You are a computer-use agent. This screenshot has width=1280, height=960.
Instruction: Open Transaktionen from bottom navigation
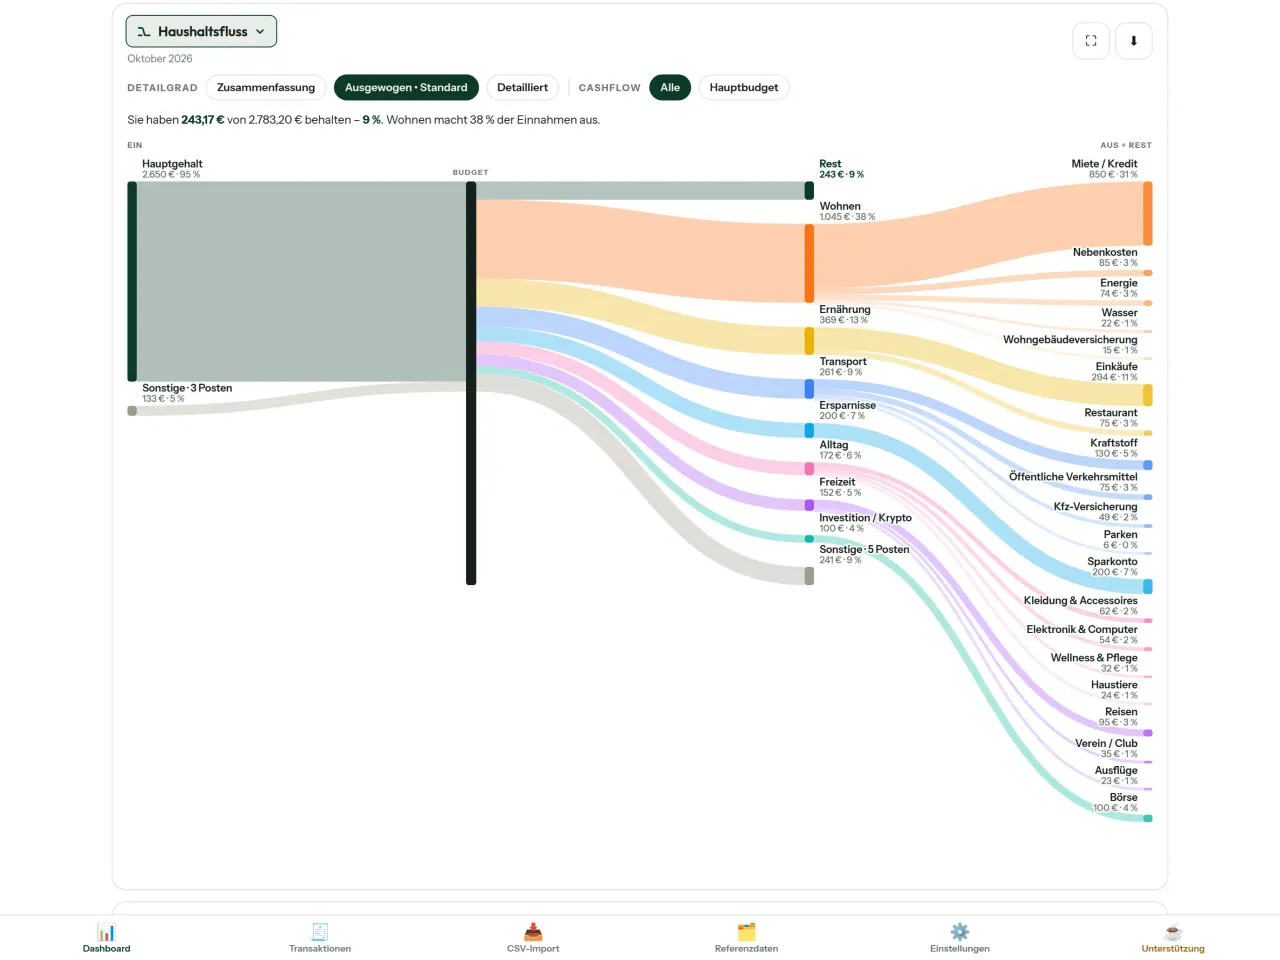point(320,938)
